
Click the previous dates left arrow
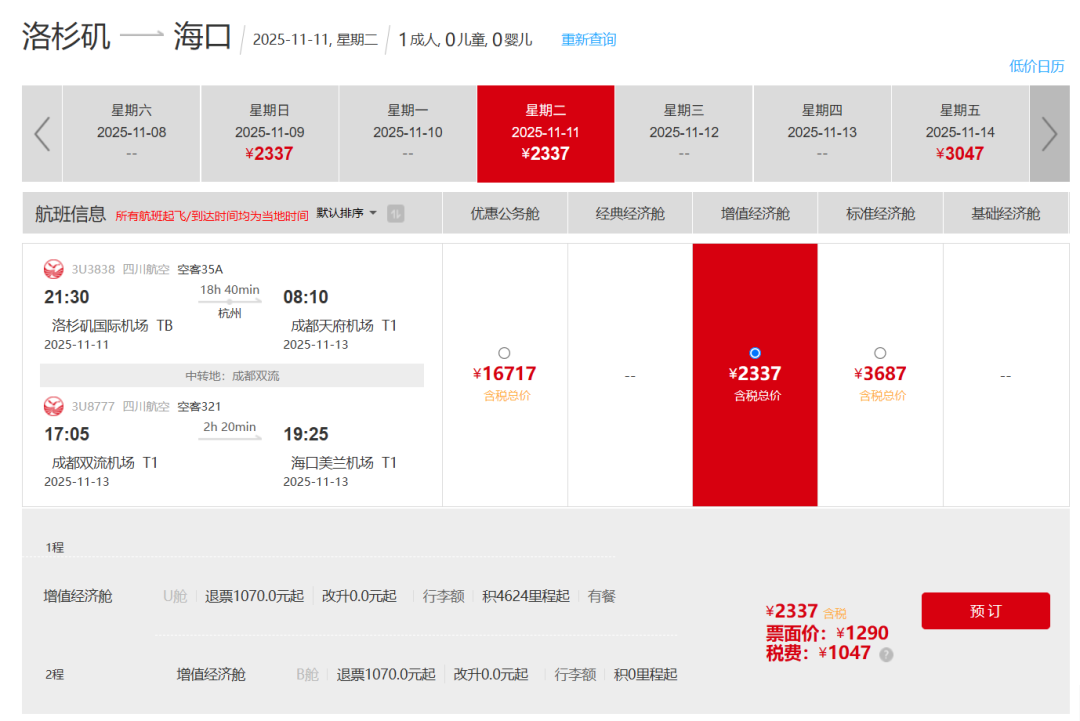tap(42, 134)
